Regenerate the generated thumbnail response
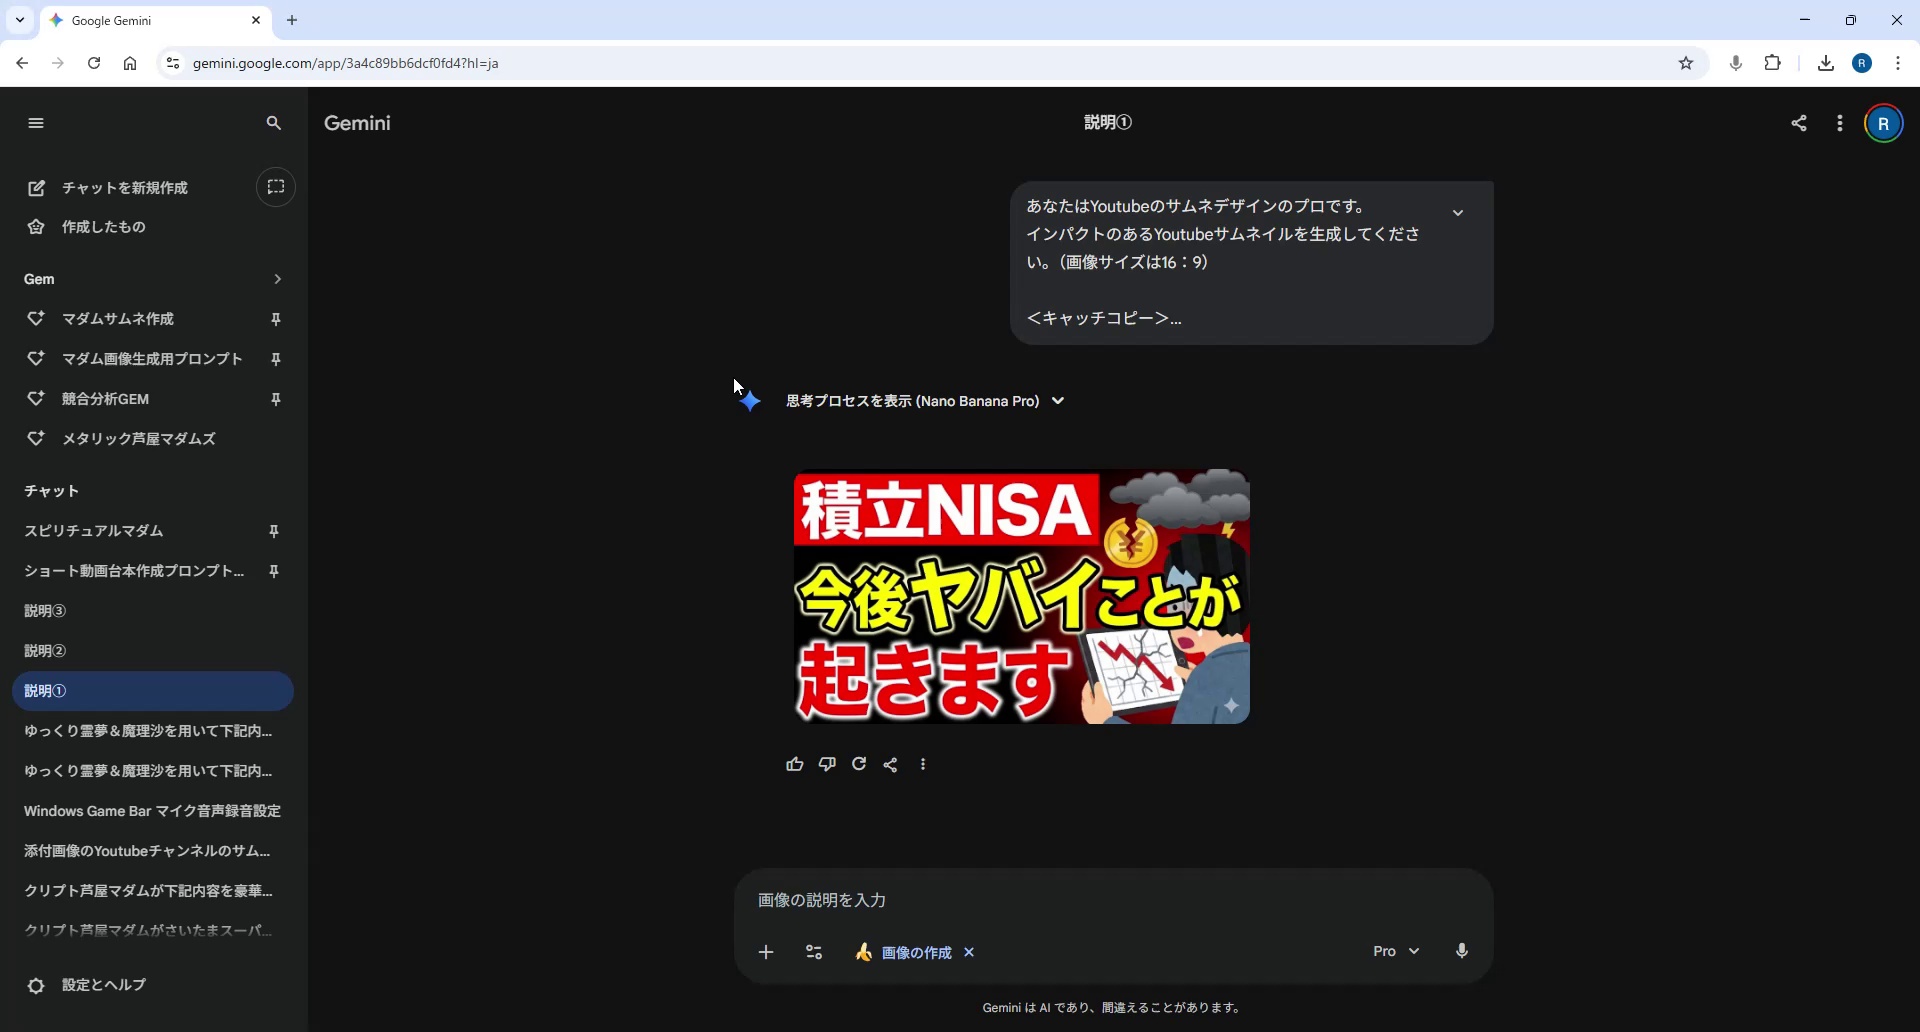 point(859,764)
